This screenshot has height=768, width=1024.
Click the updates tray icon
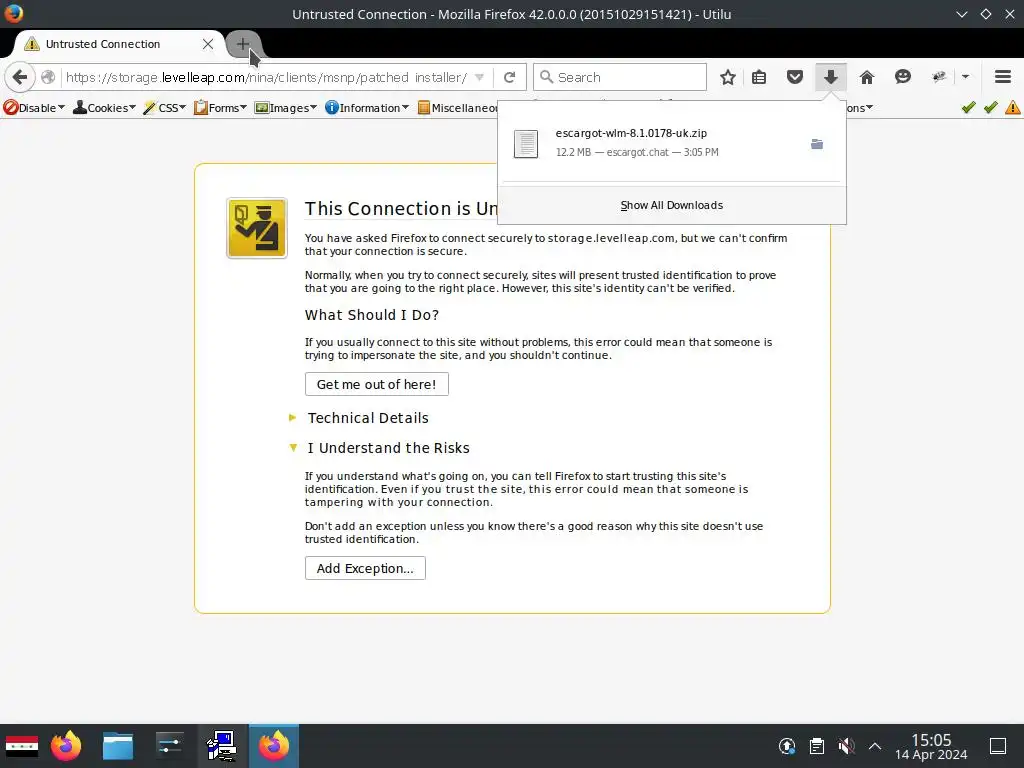pyautogui.click(x=787, y=746)
